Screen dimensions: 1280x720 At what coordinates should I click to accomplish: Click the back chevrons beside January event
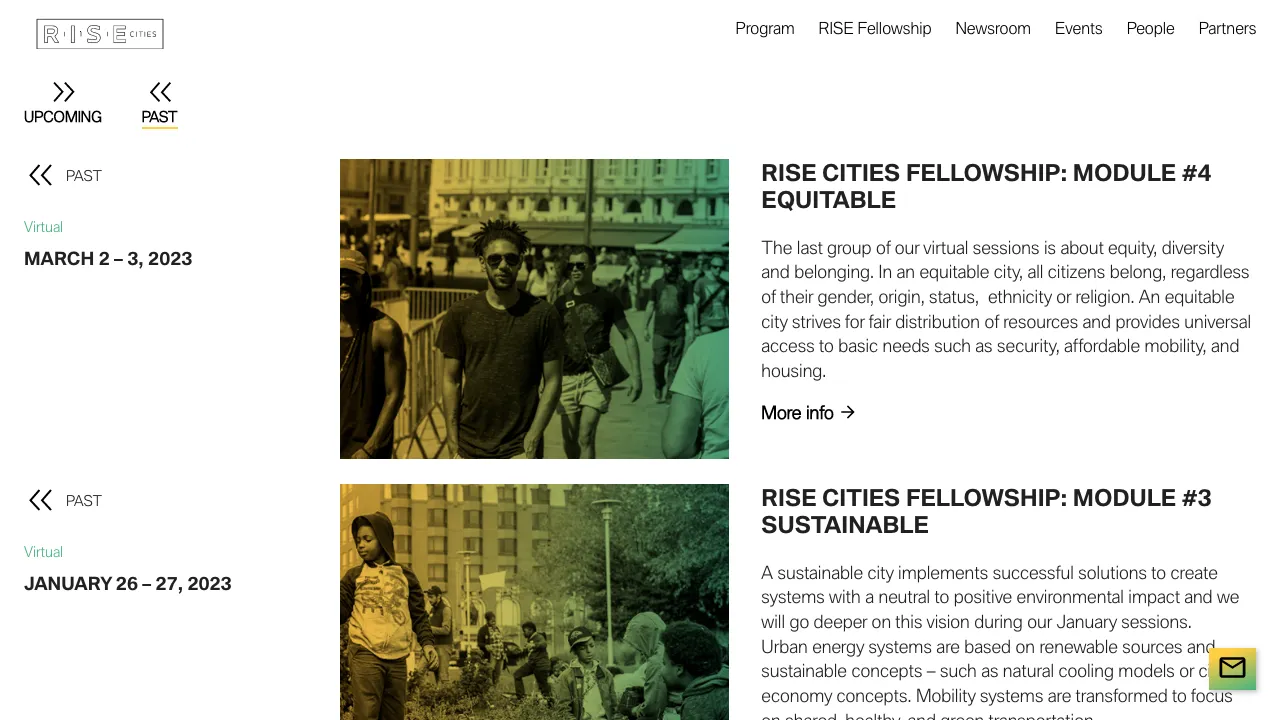point(40,501)
